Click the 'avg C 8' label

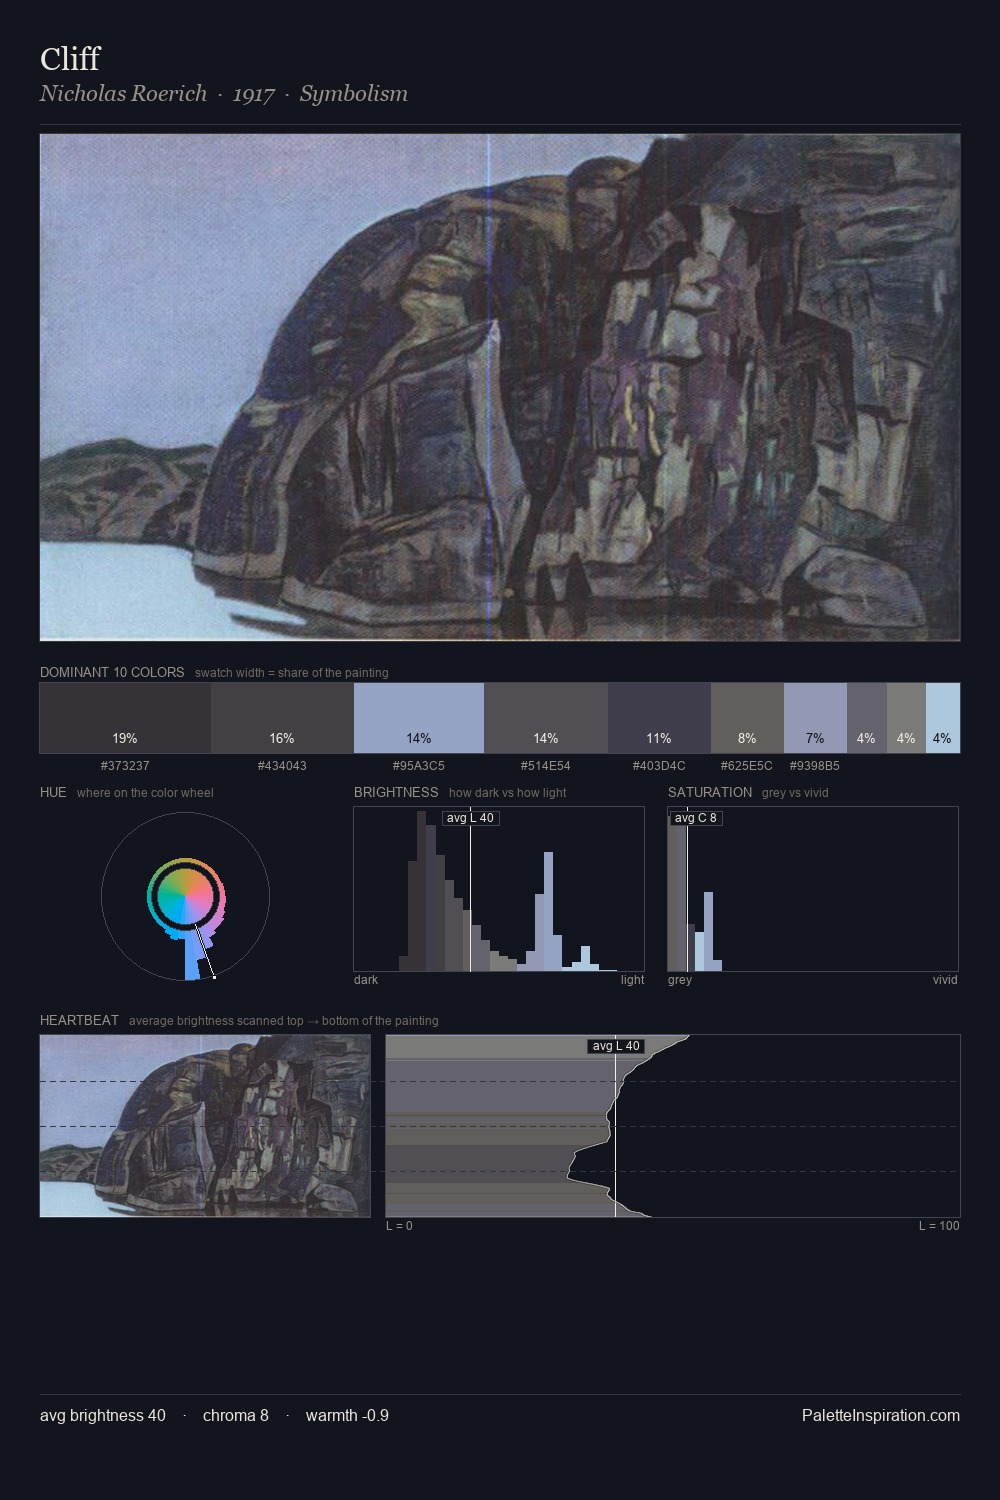click(x=695, y=818)
